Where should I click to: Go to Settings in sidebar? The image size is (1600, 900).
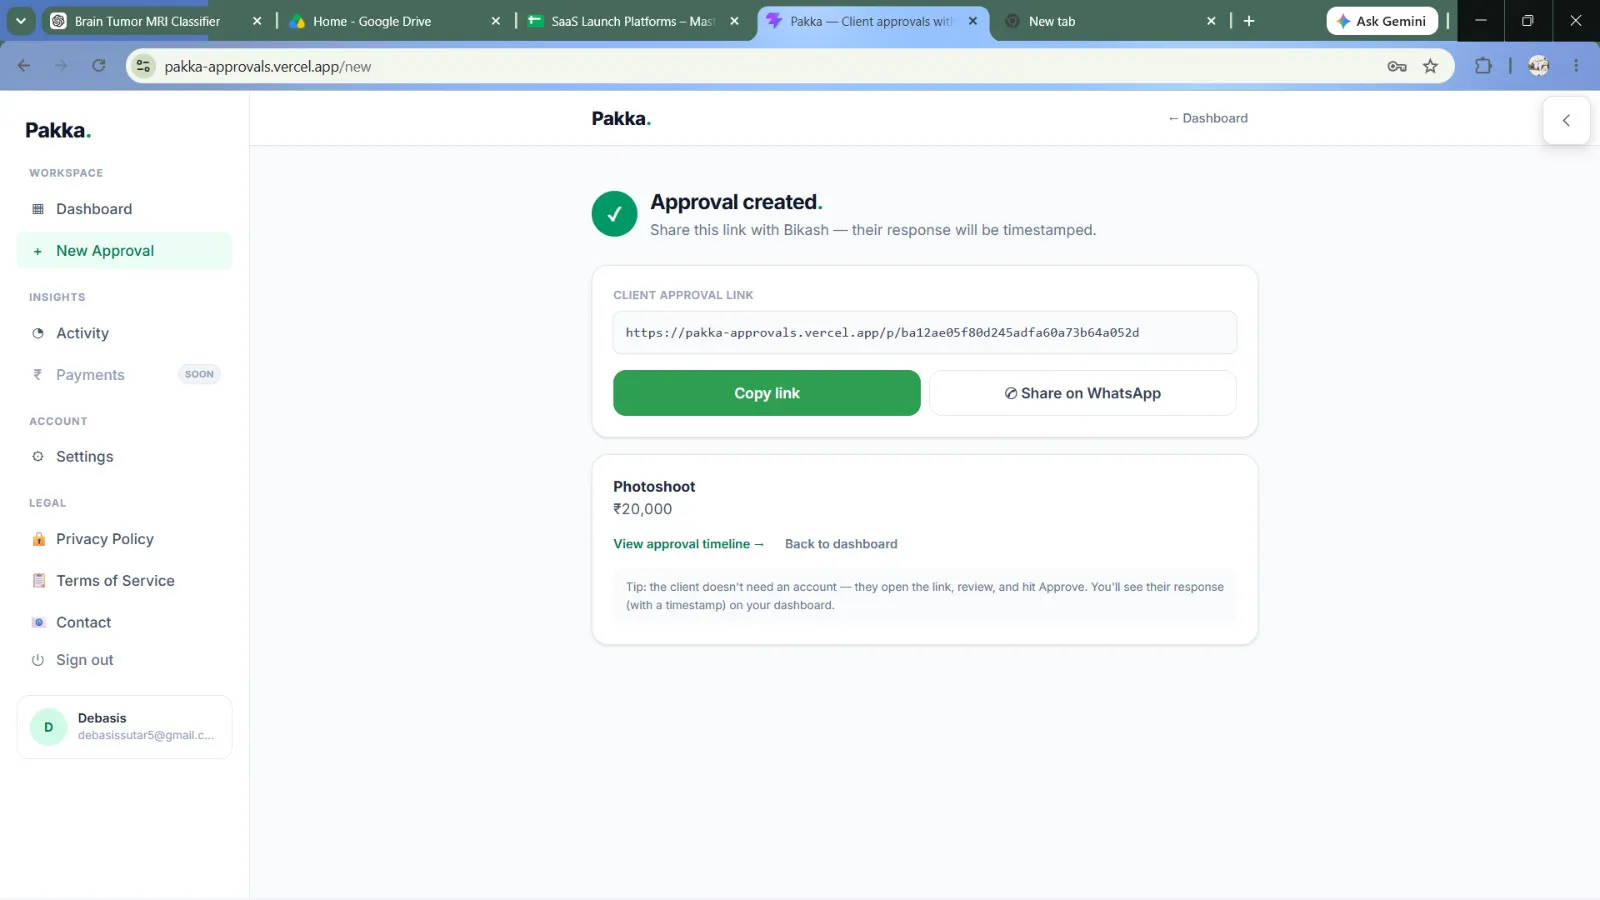click(124, 457)
